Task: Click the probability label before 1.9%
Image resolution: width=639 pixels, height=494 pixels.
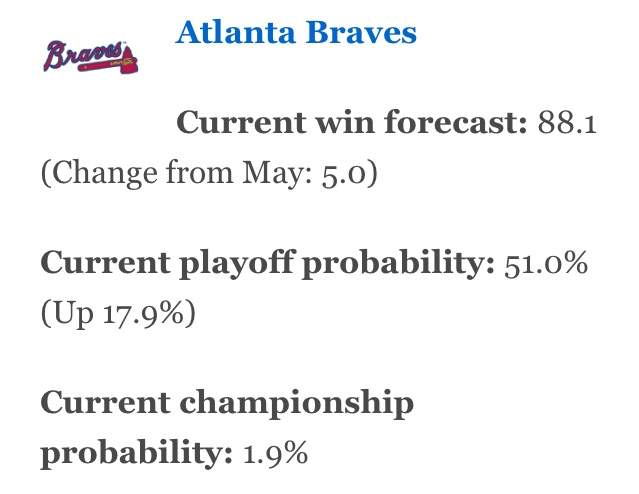Action: [137, 453]
